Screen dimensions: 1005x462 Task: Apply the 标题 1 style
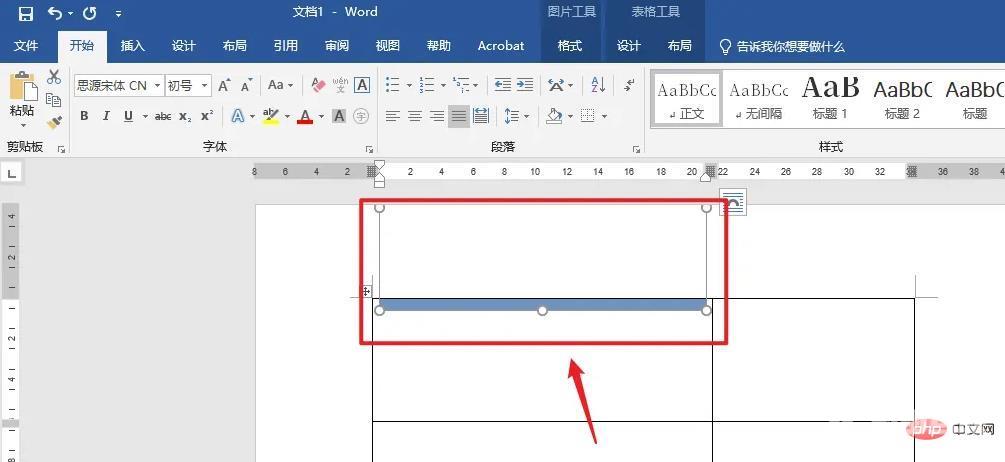tap(830, 100)
